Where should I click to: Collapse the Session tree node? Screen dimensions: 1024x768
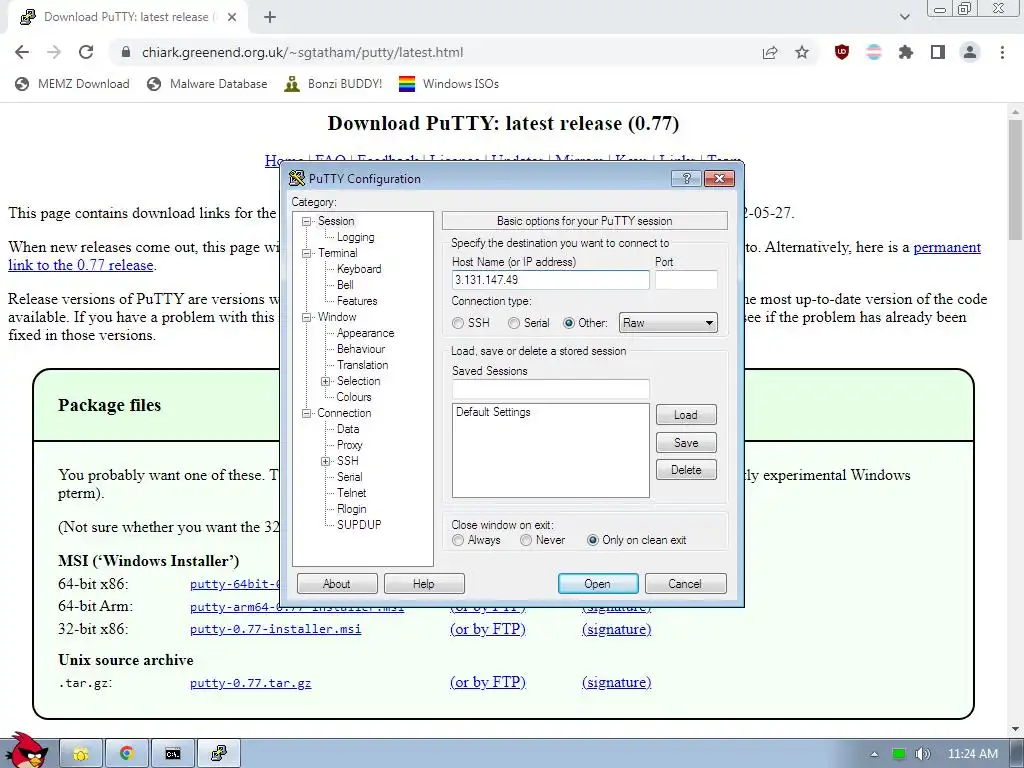(x=306, y=221)
